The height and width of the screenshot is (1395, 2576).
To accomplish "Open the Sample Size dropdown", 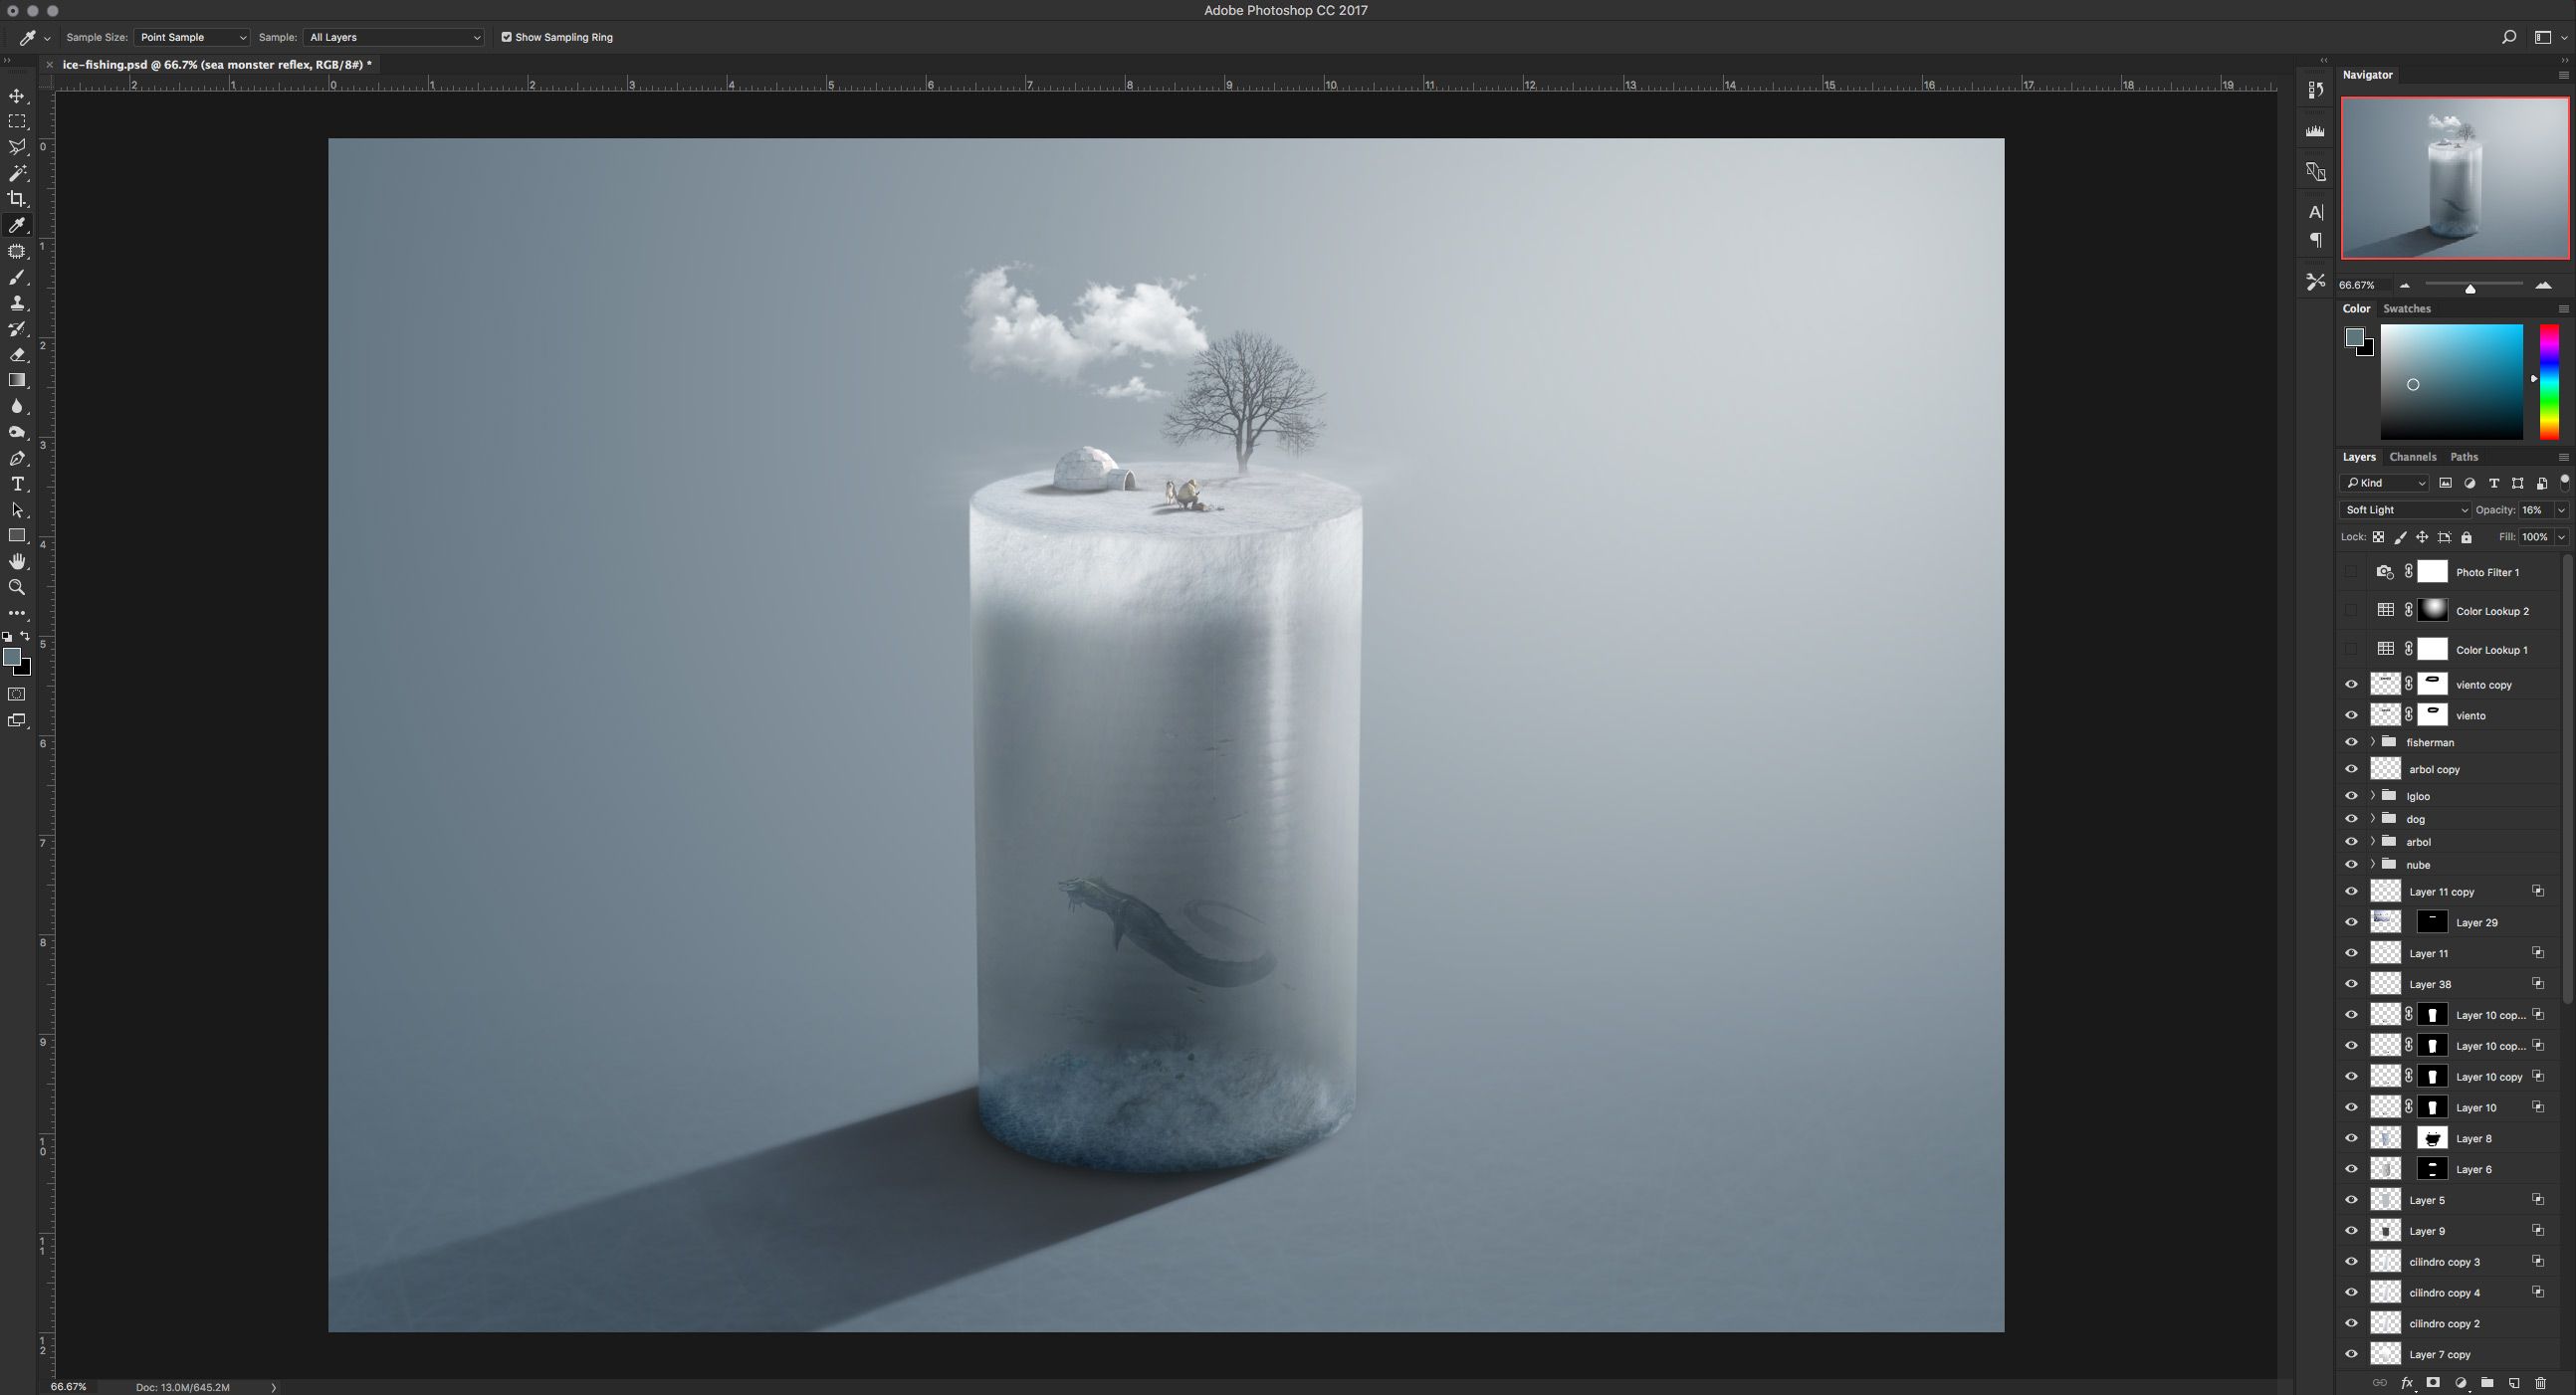I will coord(192,37).
